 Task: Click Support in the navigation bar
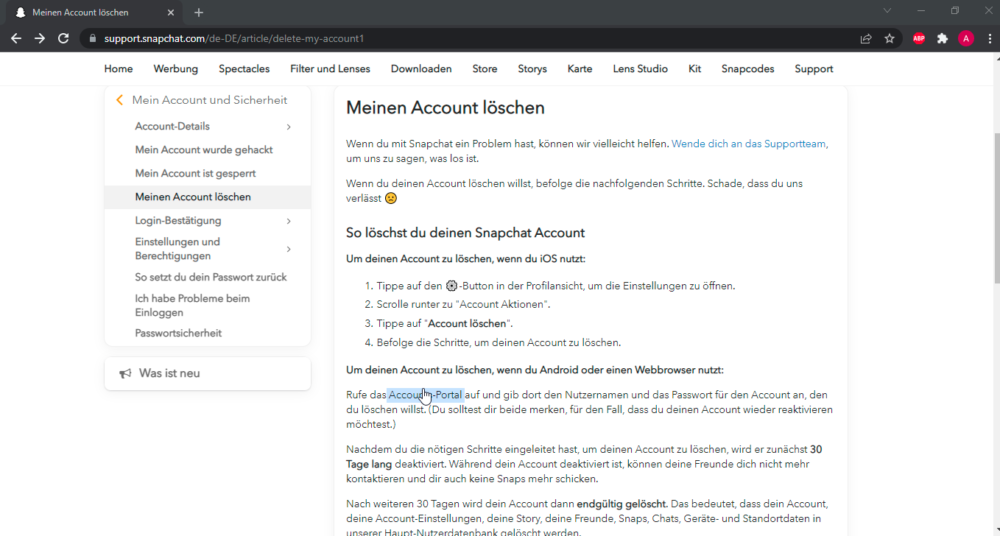tap(814, 69)
